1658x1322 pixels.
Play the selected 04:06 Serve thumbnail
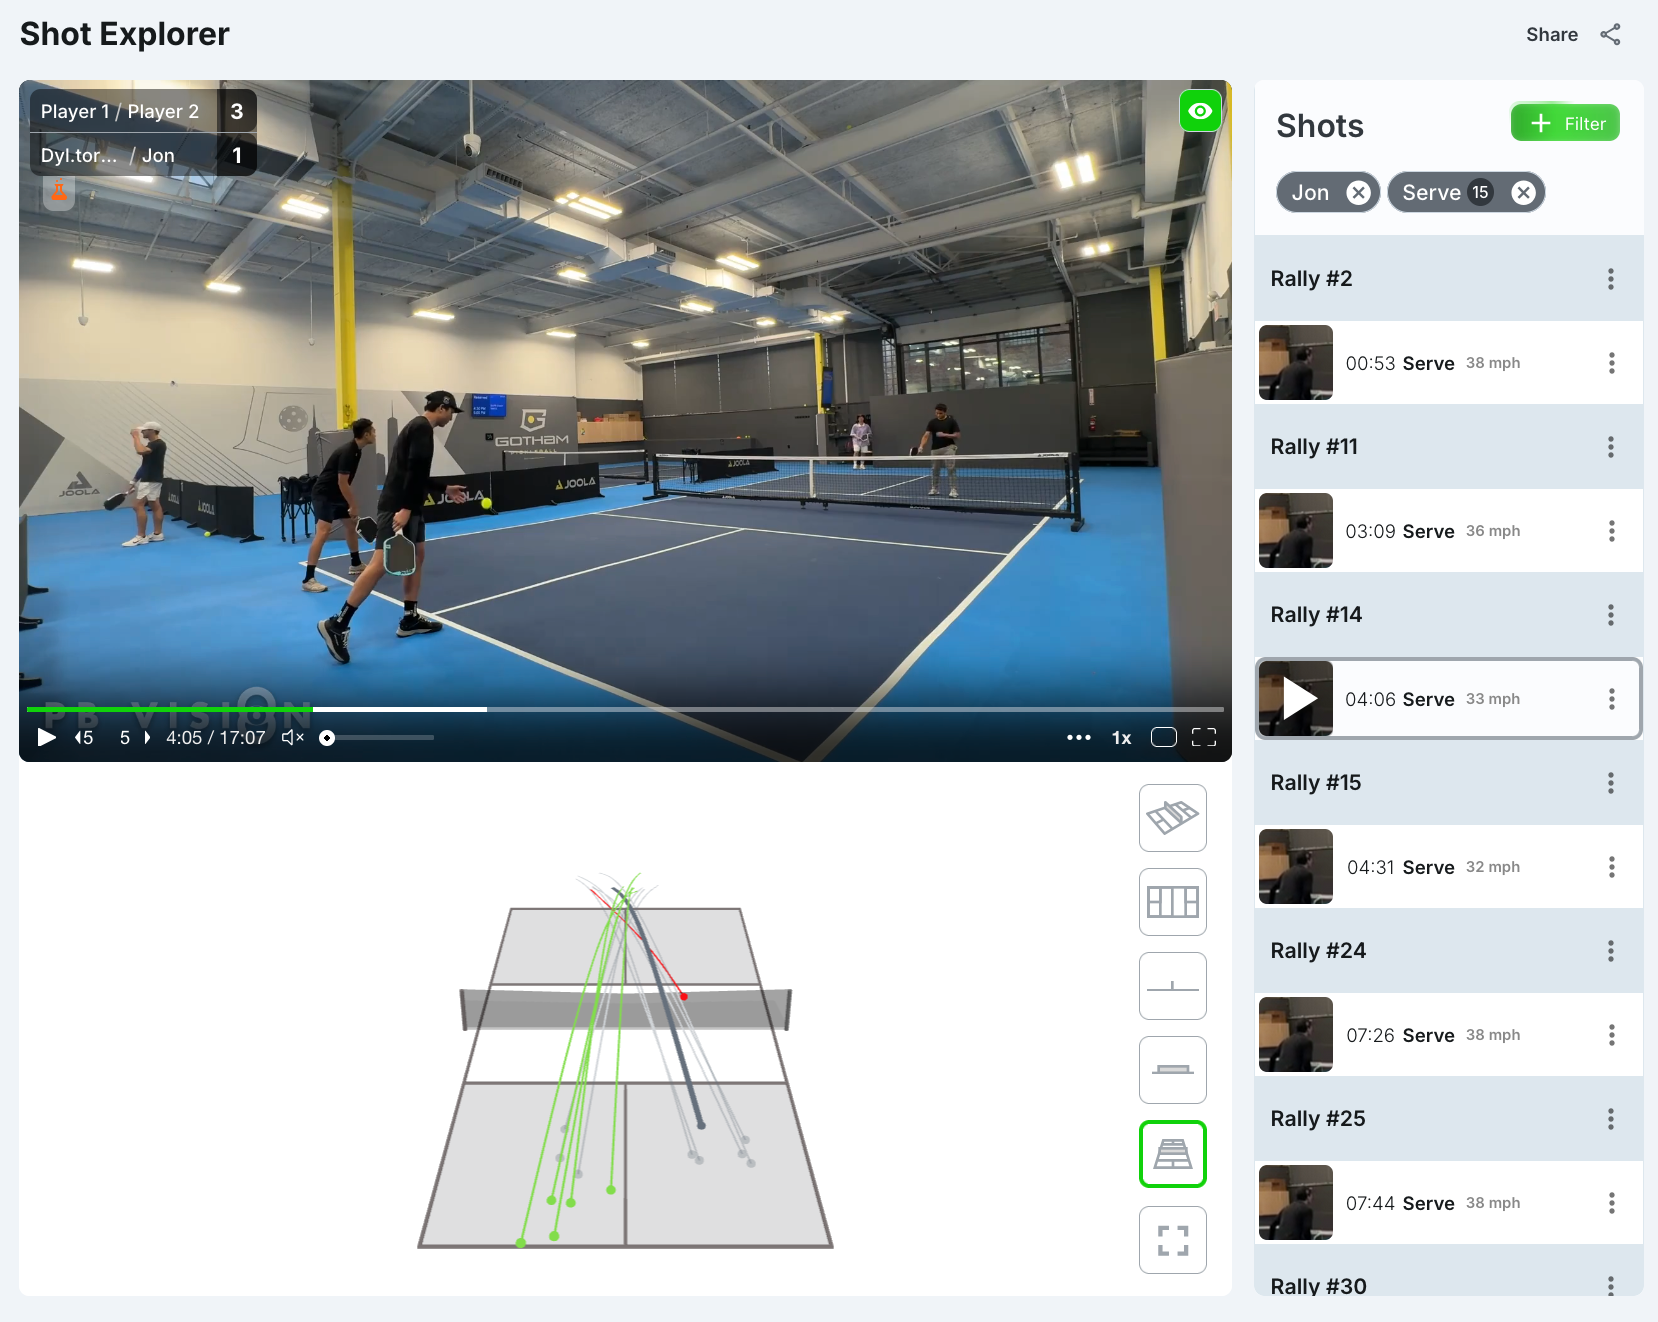tap(1296, 698)
